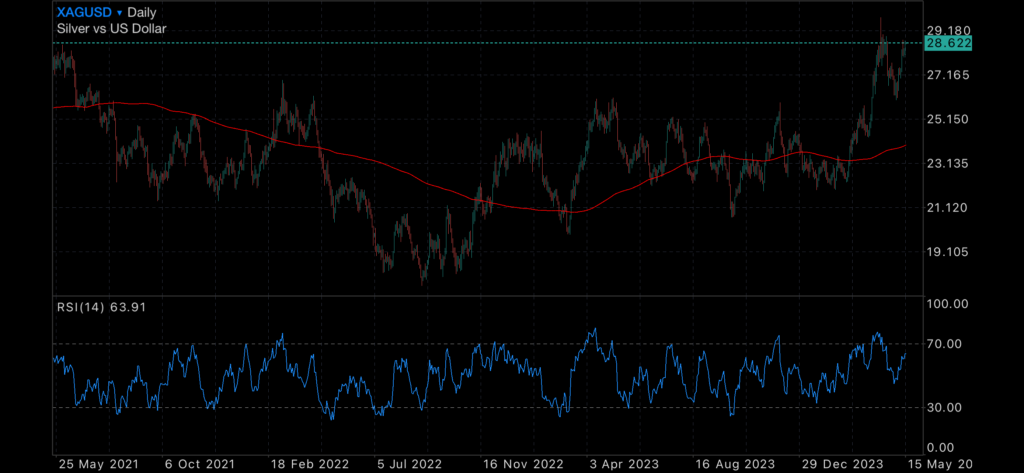The image size is (1024, 473).
Task: Click the current price tag 28.622
Action: [x=949, y=43]
